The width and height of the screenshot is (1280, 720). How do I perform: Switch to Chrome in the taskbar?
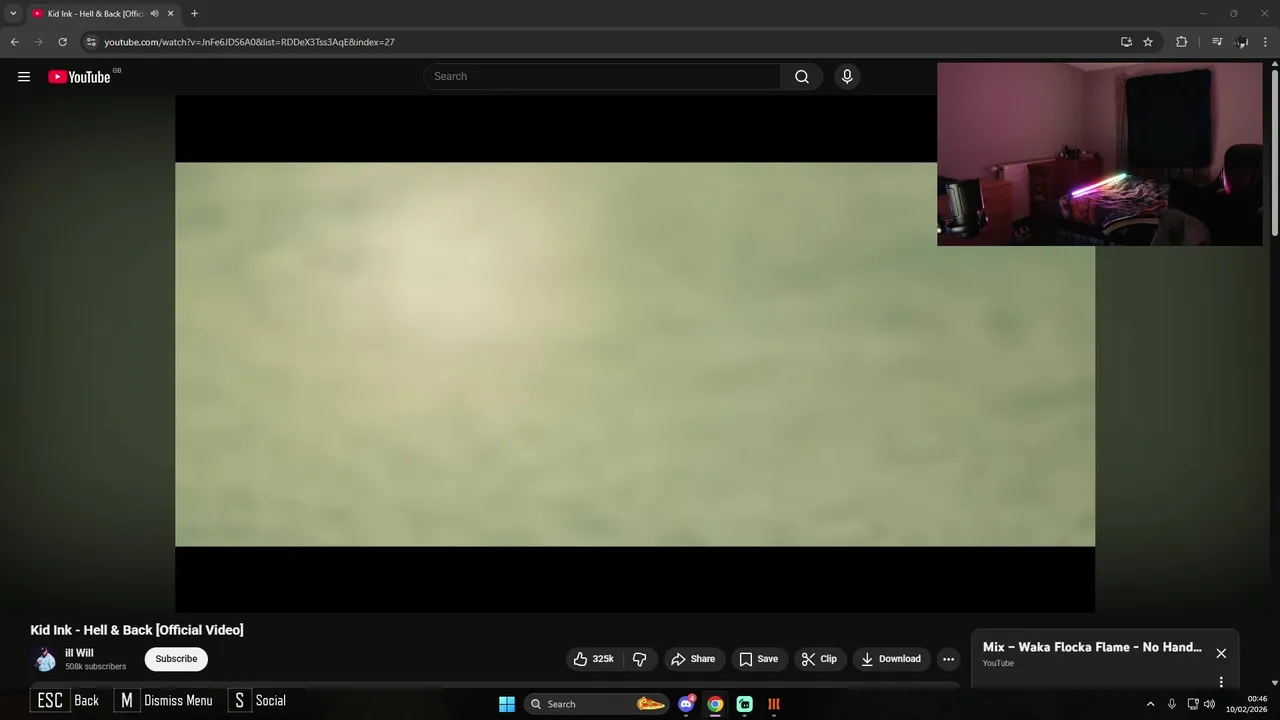click(715, 704)
